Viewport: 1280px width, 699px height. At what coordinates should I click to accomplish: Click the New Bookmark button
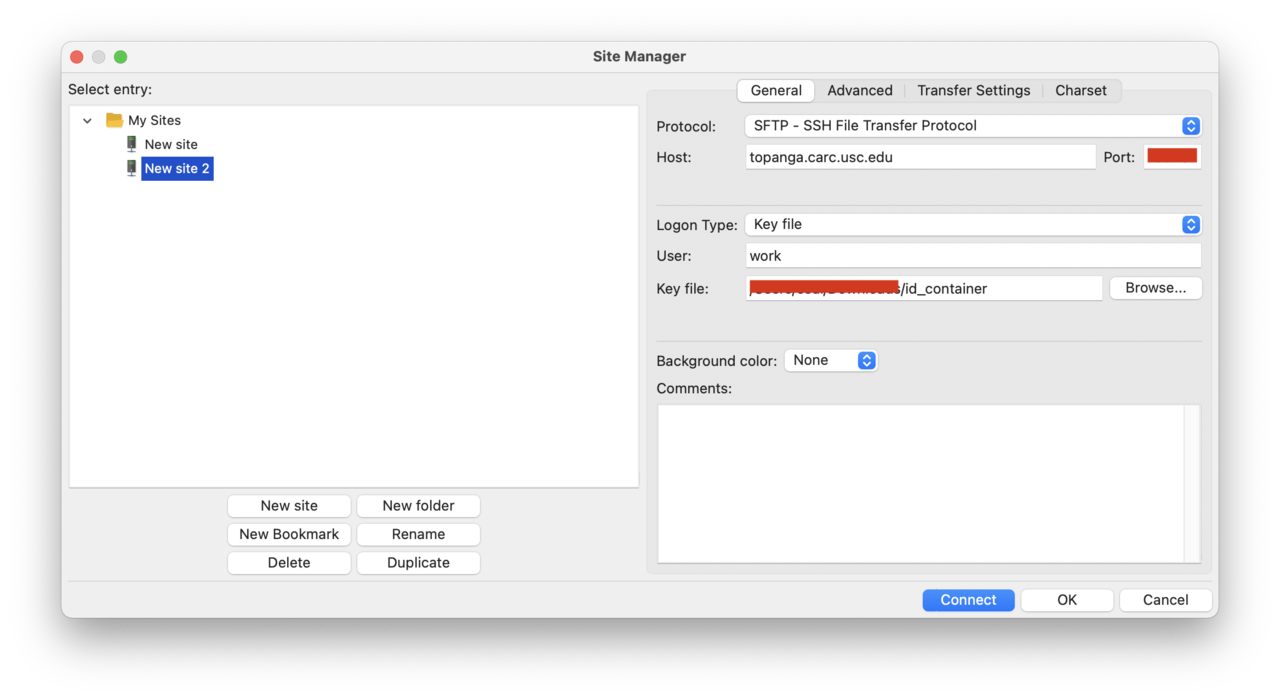pyautogui.click(x=289, y=534)
